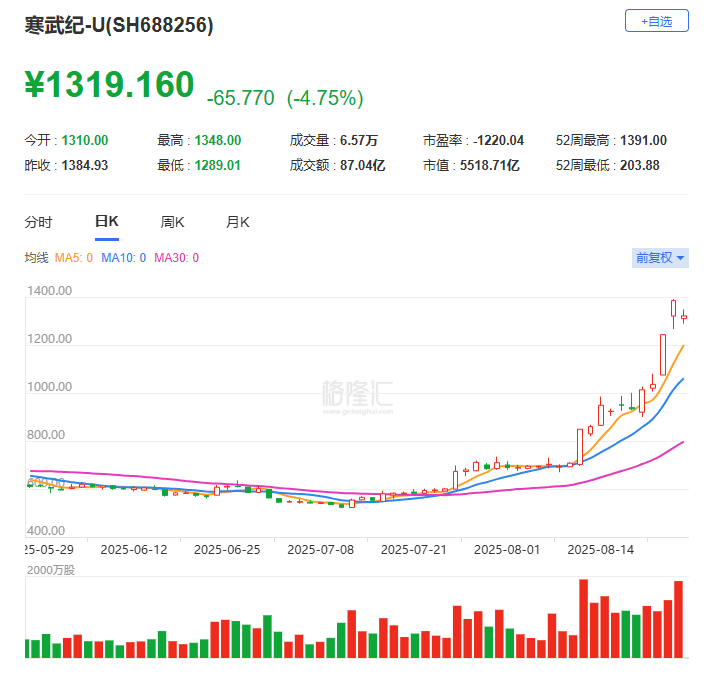Click the 2025-07-08 date axis label
723x675 pixels.
coord(320,550)
